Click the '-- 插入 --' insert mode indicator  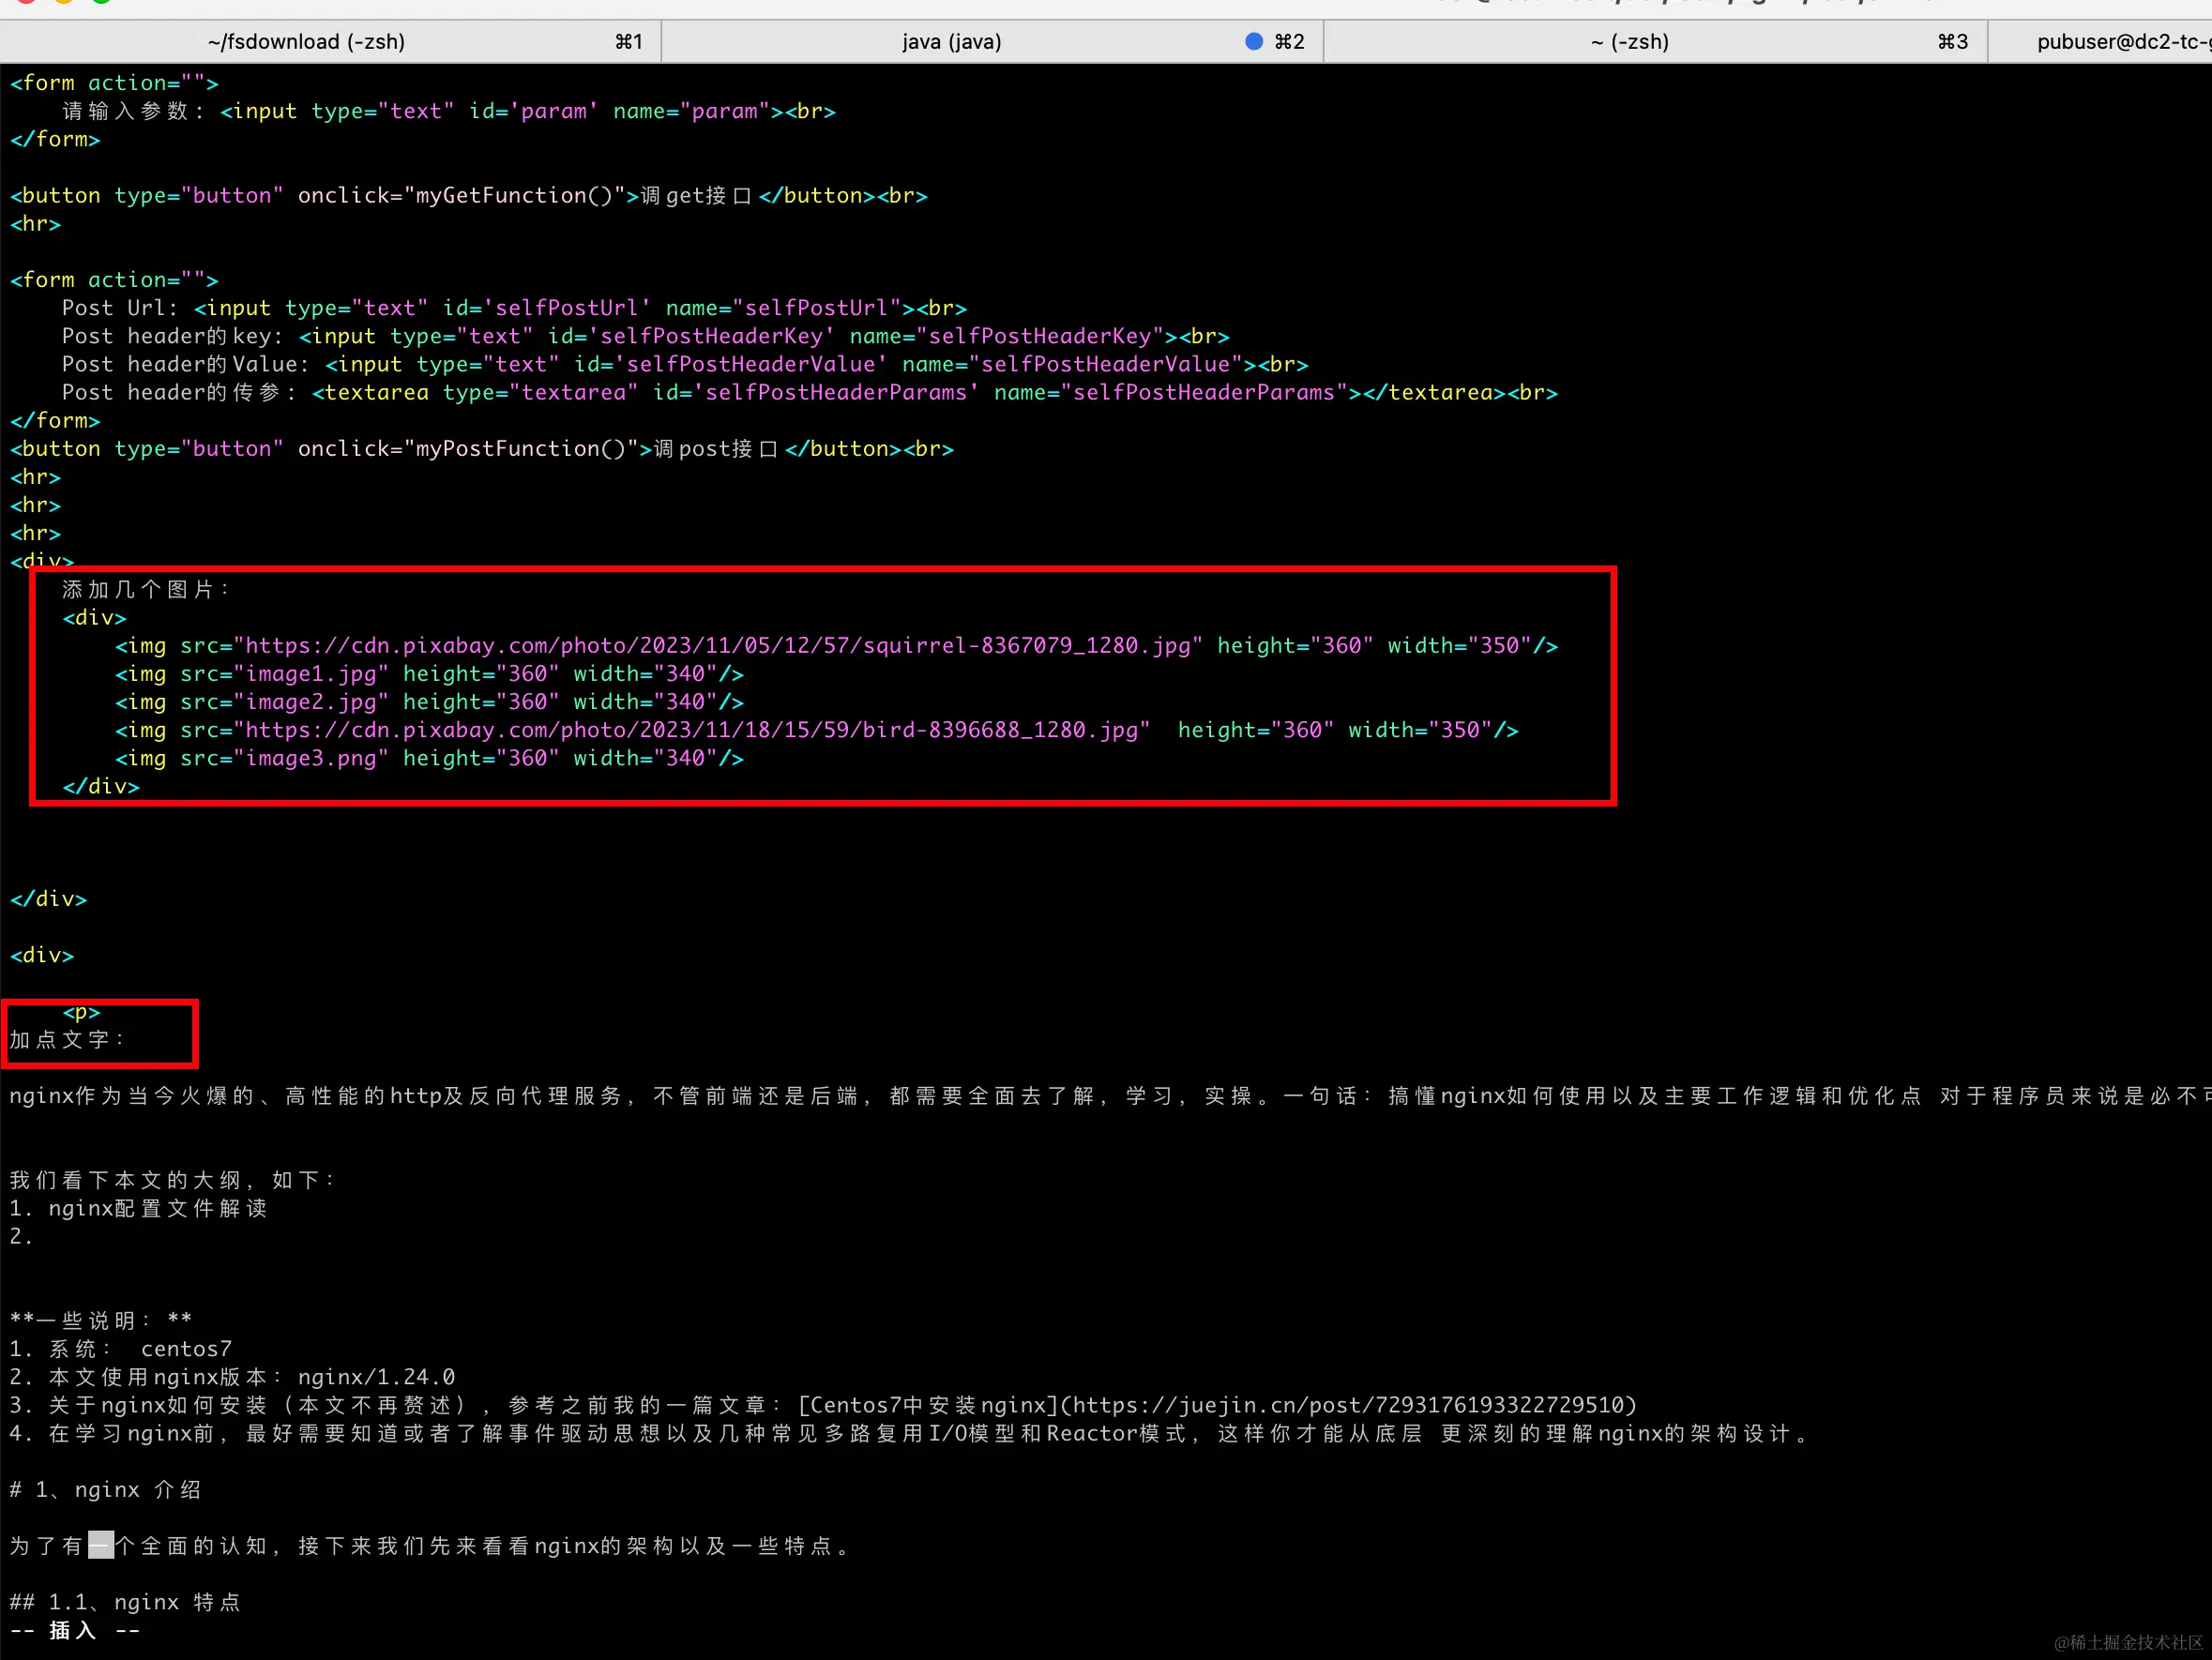click(x=74, y=1630)
